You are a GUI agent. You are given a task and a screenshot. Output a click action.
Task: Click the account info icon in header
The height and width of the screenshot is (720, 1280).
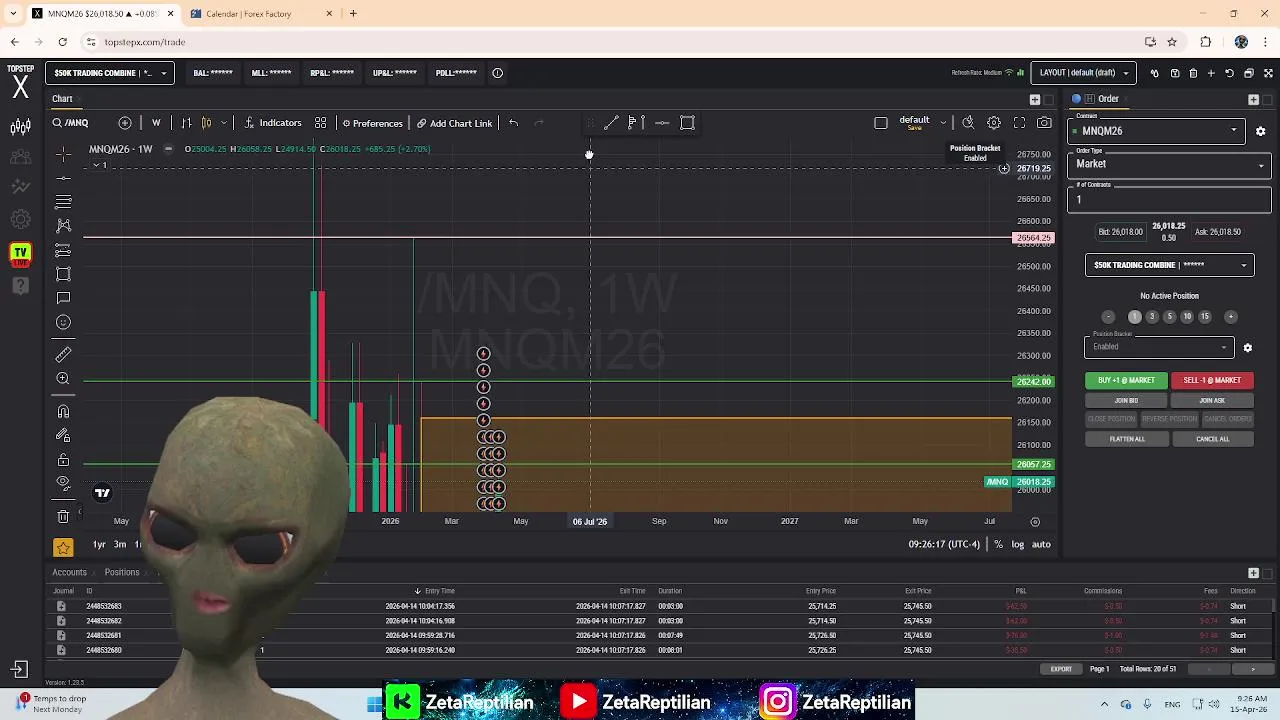click(x=497, y=73)
